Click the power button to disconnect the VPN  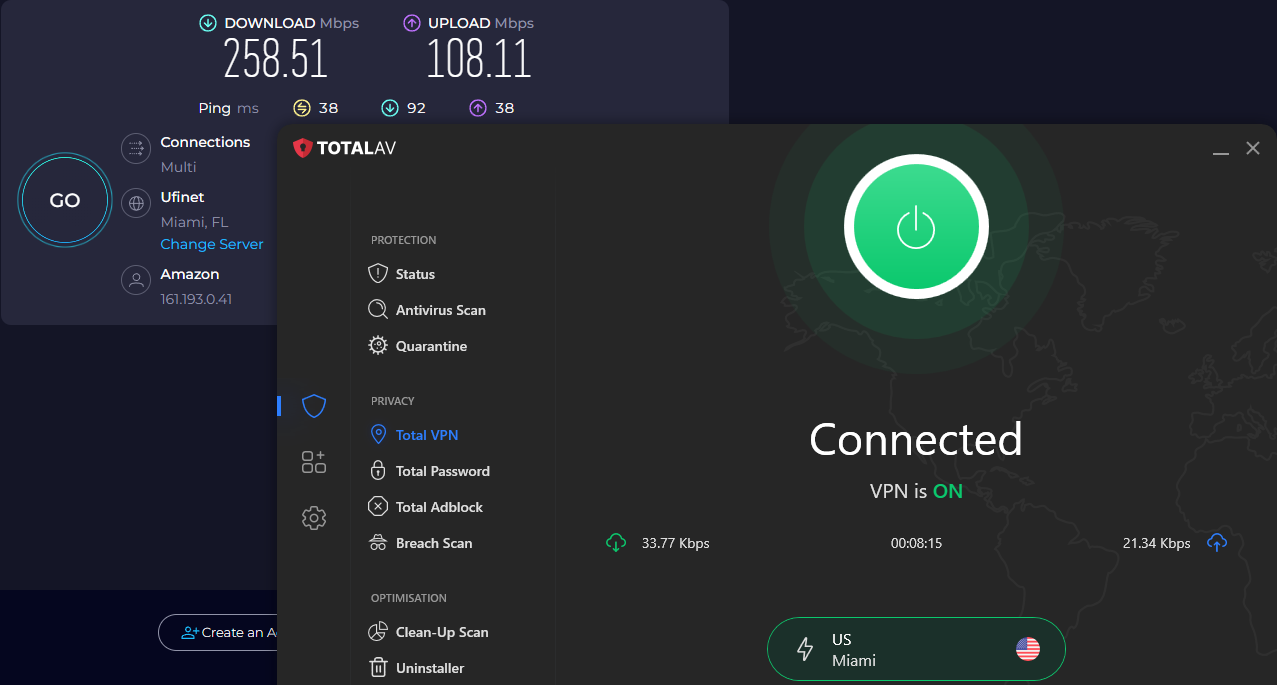click(915, 226)
